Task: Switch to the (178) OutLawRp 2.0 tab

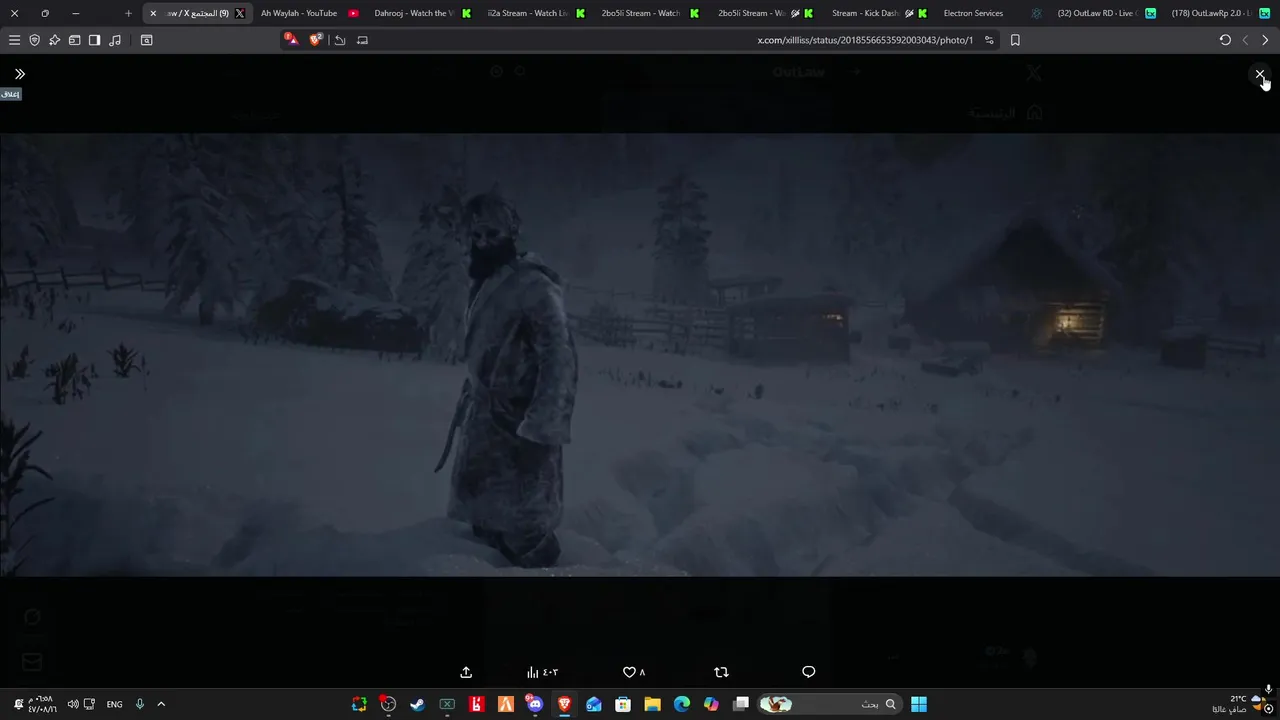Action: tap(1219, 13)
